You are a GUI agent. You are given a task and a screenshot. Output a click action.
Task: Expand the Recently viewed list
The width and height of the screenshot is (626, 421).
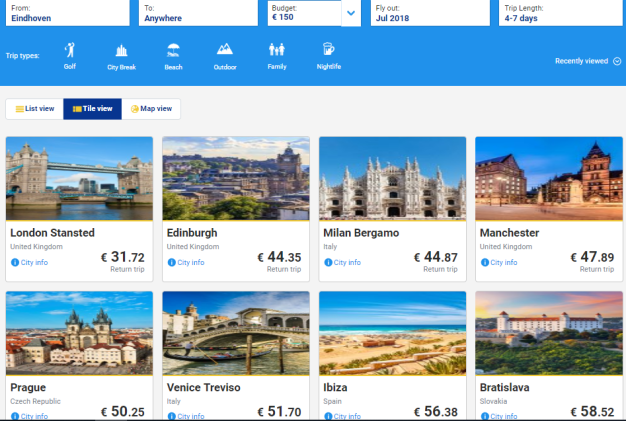point(588,61)
